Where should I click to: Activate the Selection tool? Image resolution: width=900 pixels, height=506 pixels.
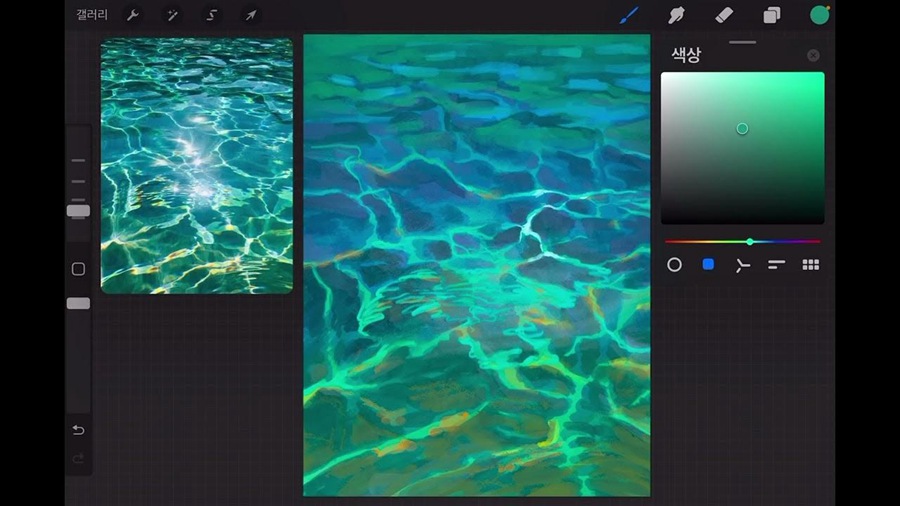coord(212,15)
